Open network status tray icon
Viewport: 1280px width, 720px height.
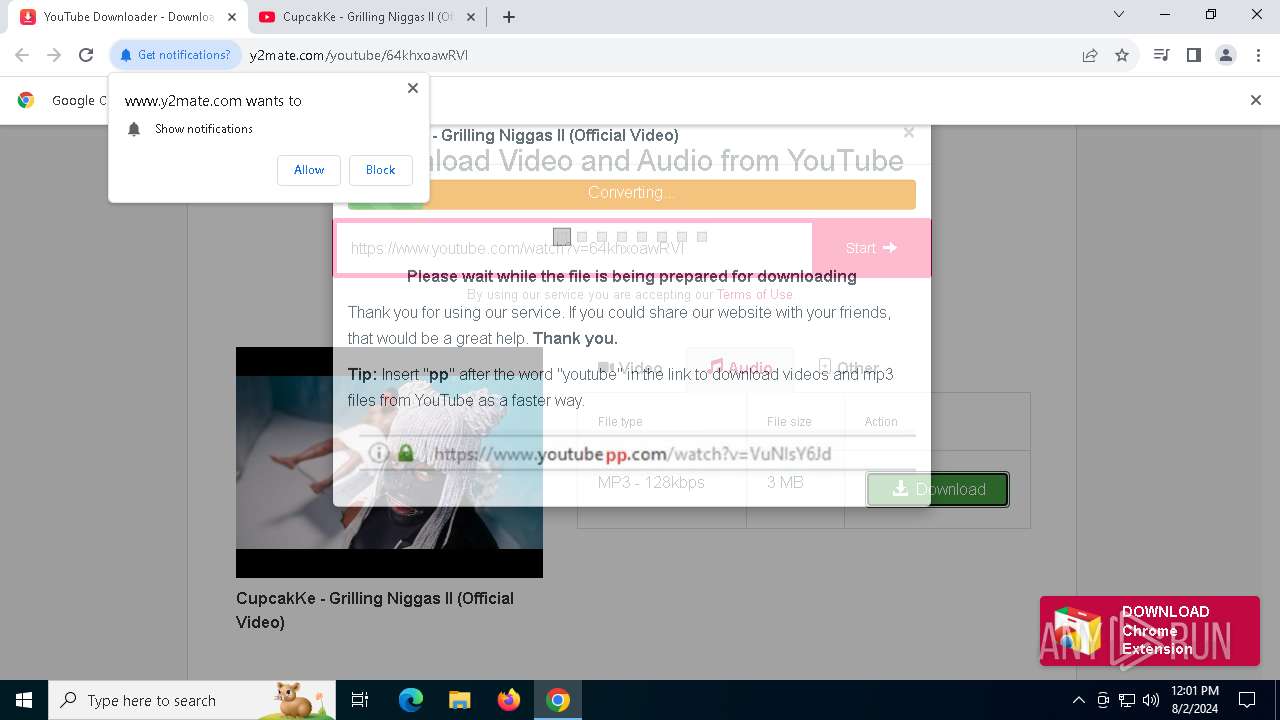click(1127, 700)
